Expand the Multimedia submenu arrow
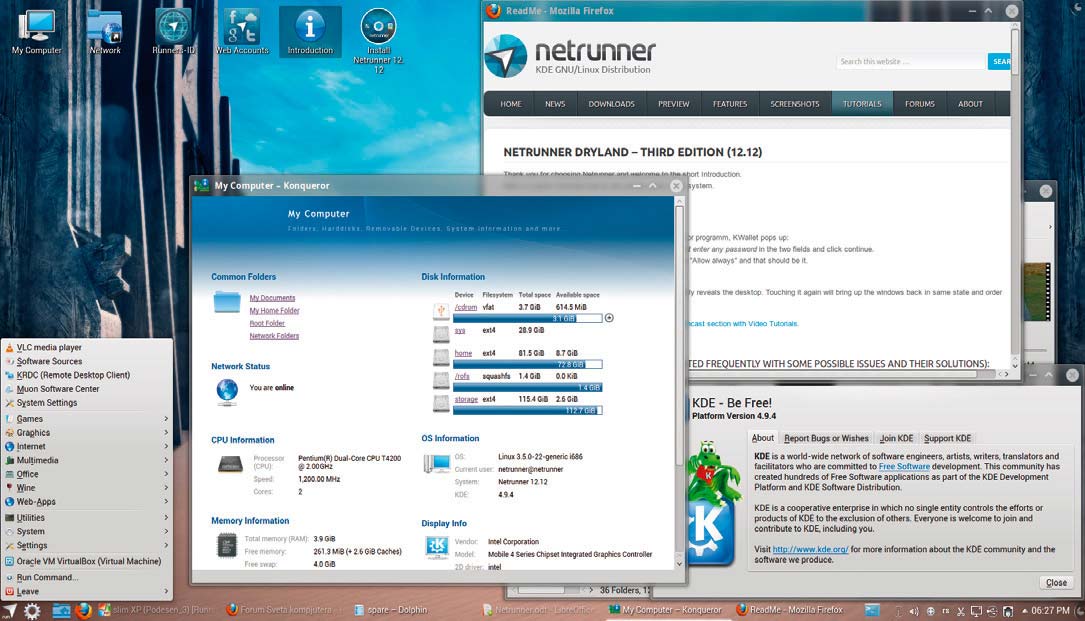This screenshot has height=621, width=1085. pos(166,460)
